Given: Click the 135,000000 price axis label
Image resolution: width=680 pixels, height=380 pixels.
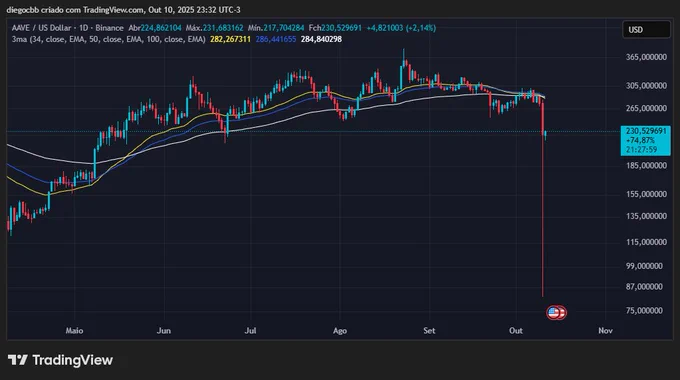Looking at the screenshot, I should click(646, 216).
